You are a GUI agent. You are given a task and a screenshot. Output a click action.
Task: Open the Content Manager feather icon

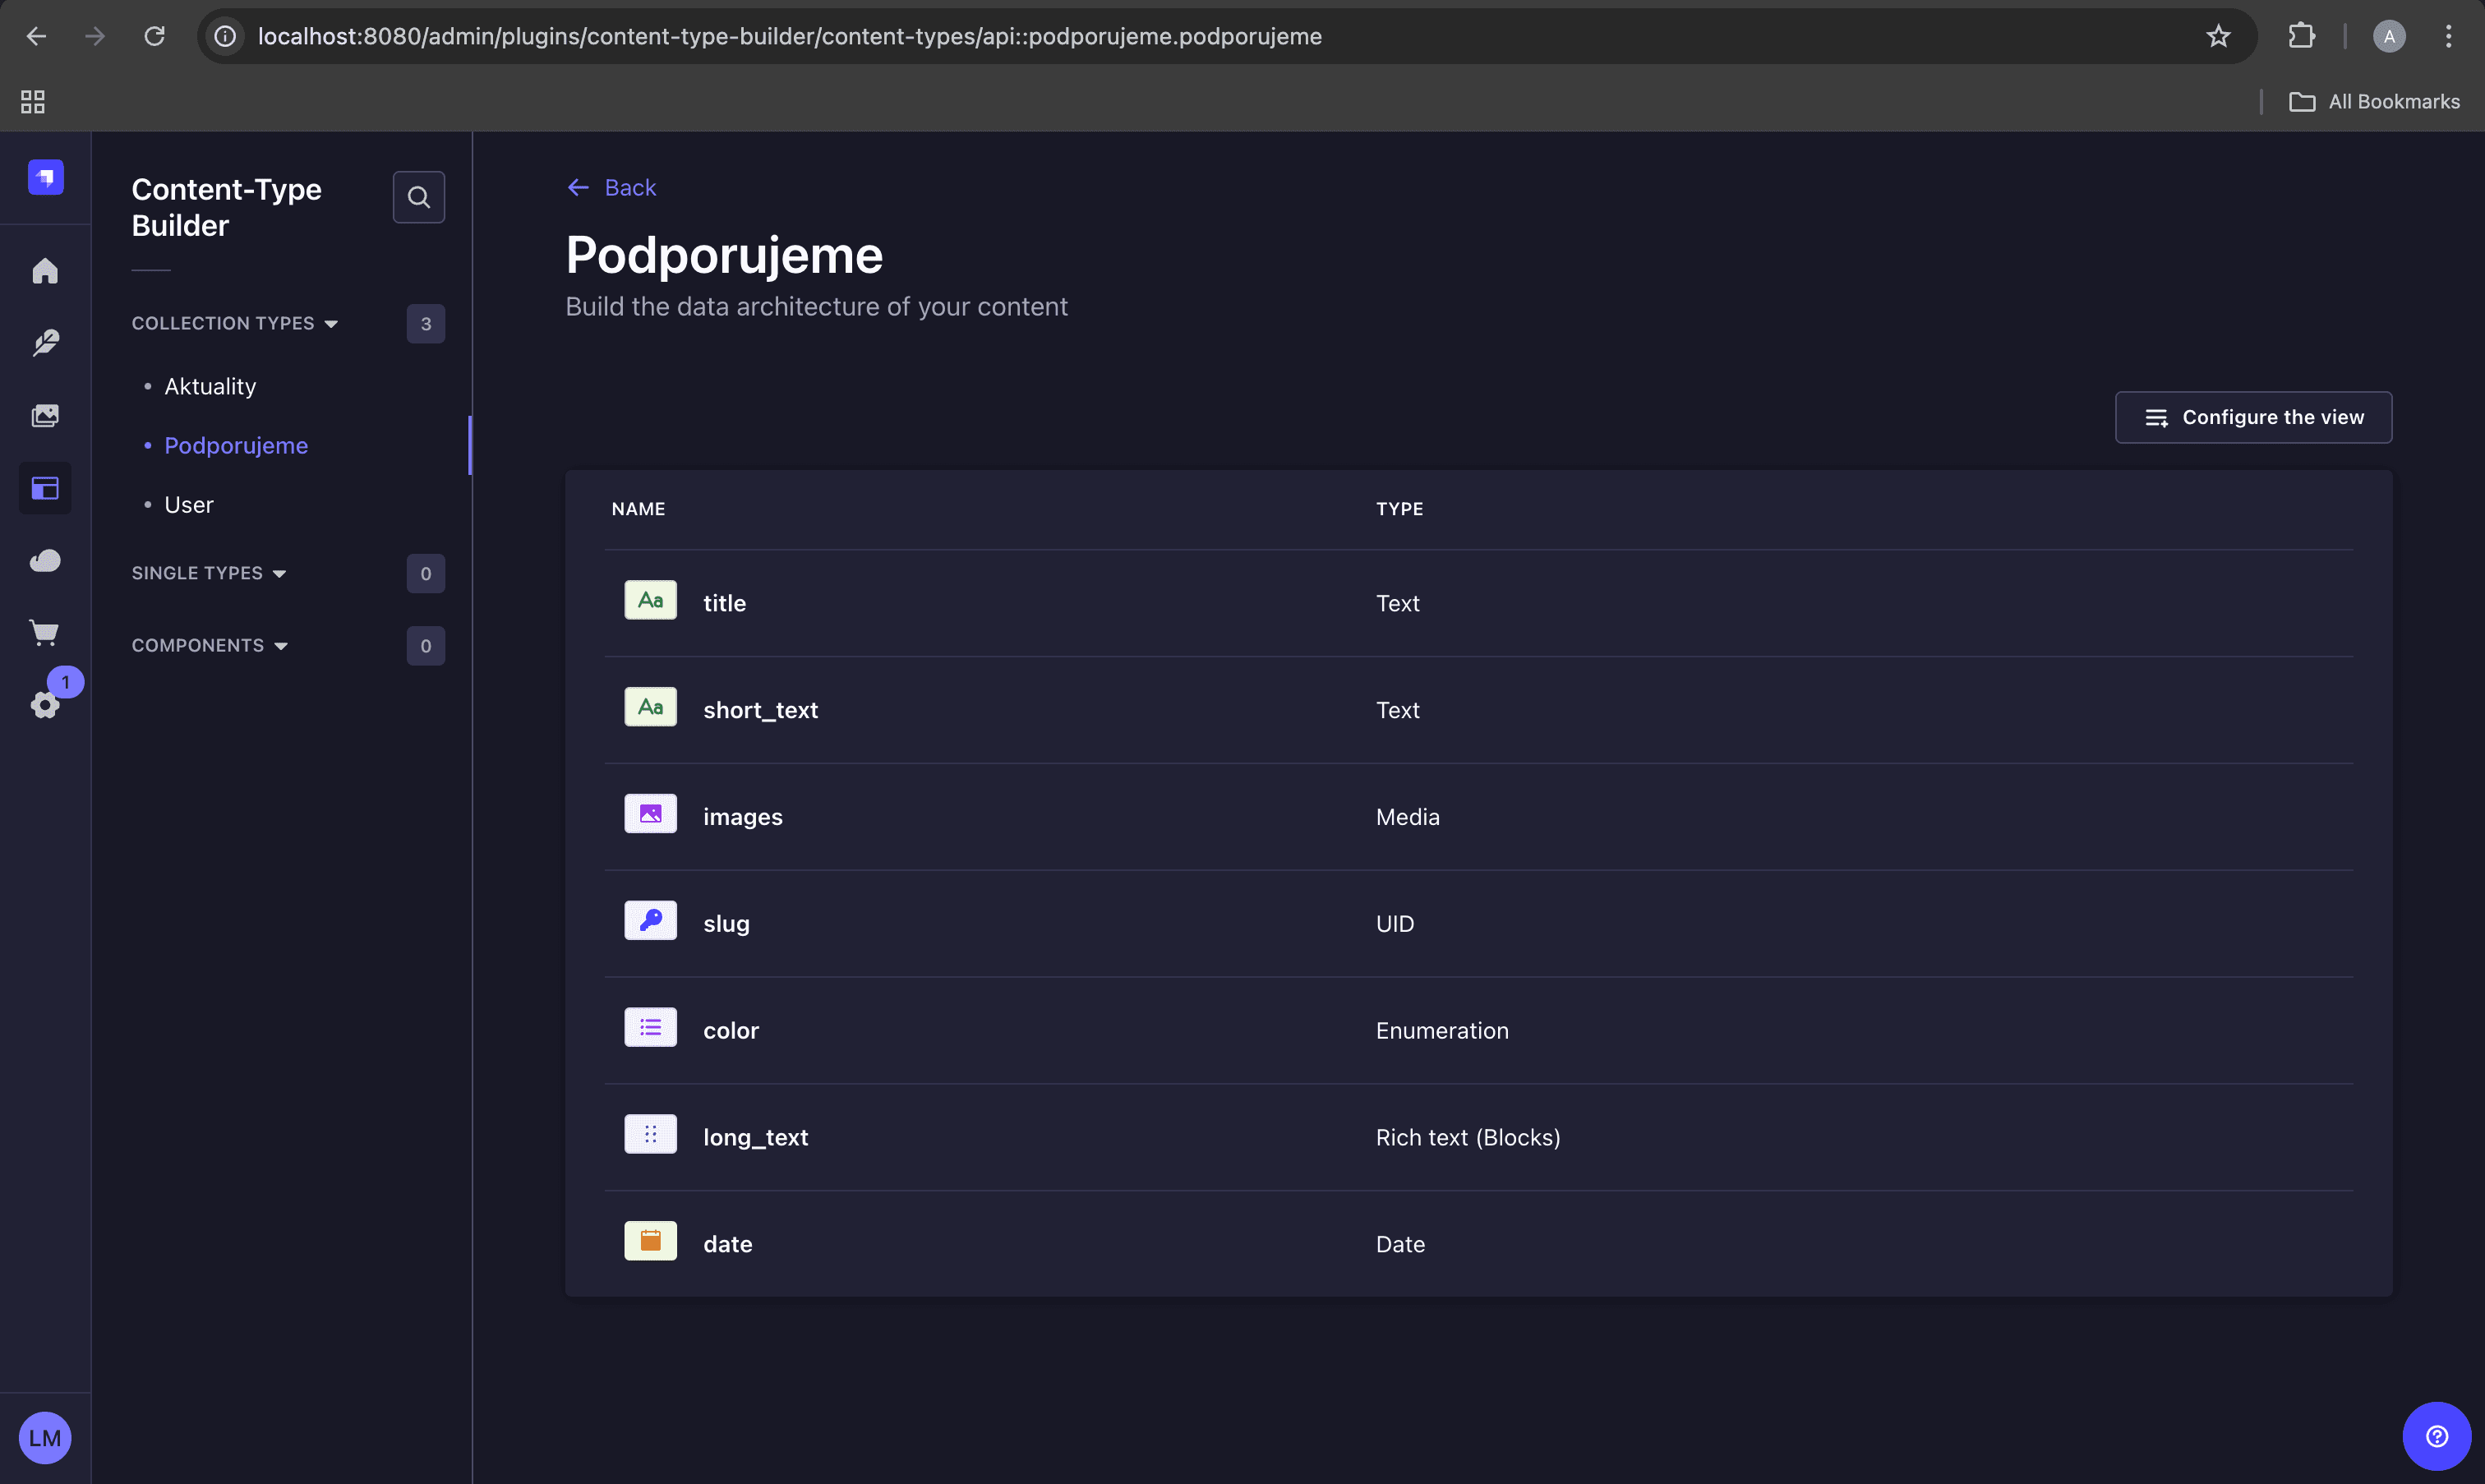point(45,343)
